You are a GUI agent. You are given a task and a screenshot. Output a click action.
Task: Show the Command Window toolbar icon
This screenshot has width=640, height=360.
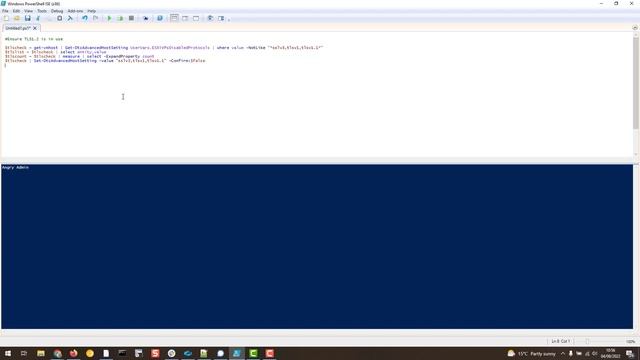coord(210,18)
